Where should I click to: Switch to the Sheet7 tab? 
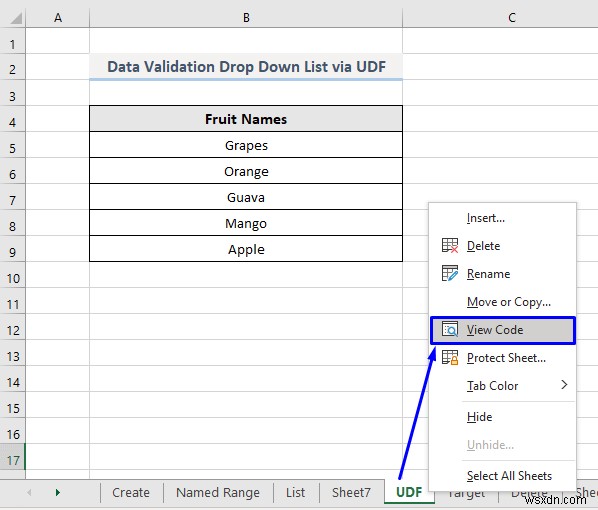[x=351, y=492]
